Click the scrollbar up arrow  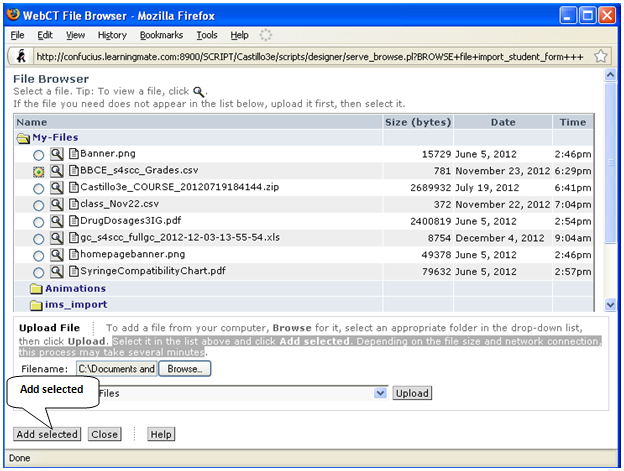610,74
